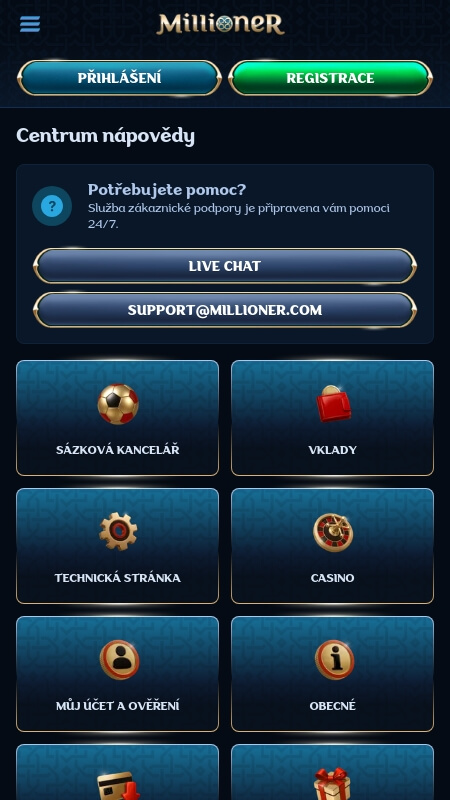
Task: Click the gift box icon
Action: pyautogui.click(x=332, y=784)
